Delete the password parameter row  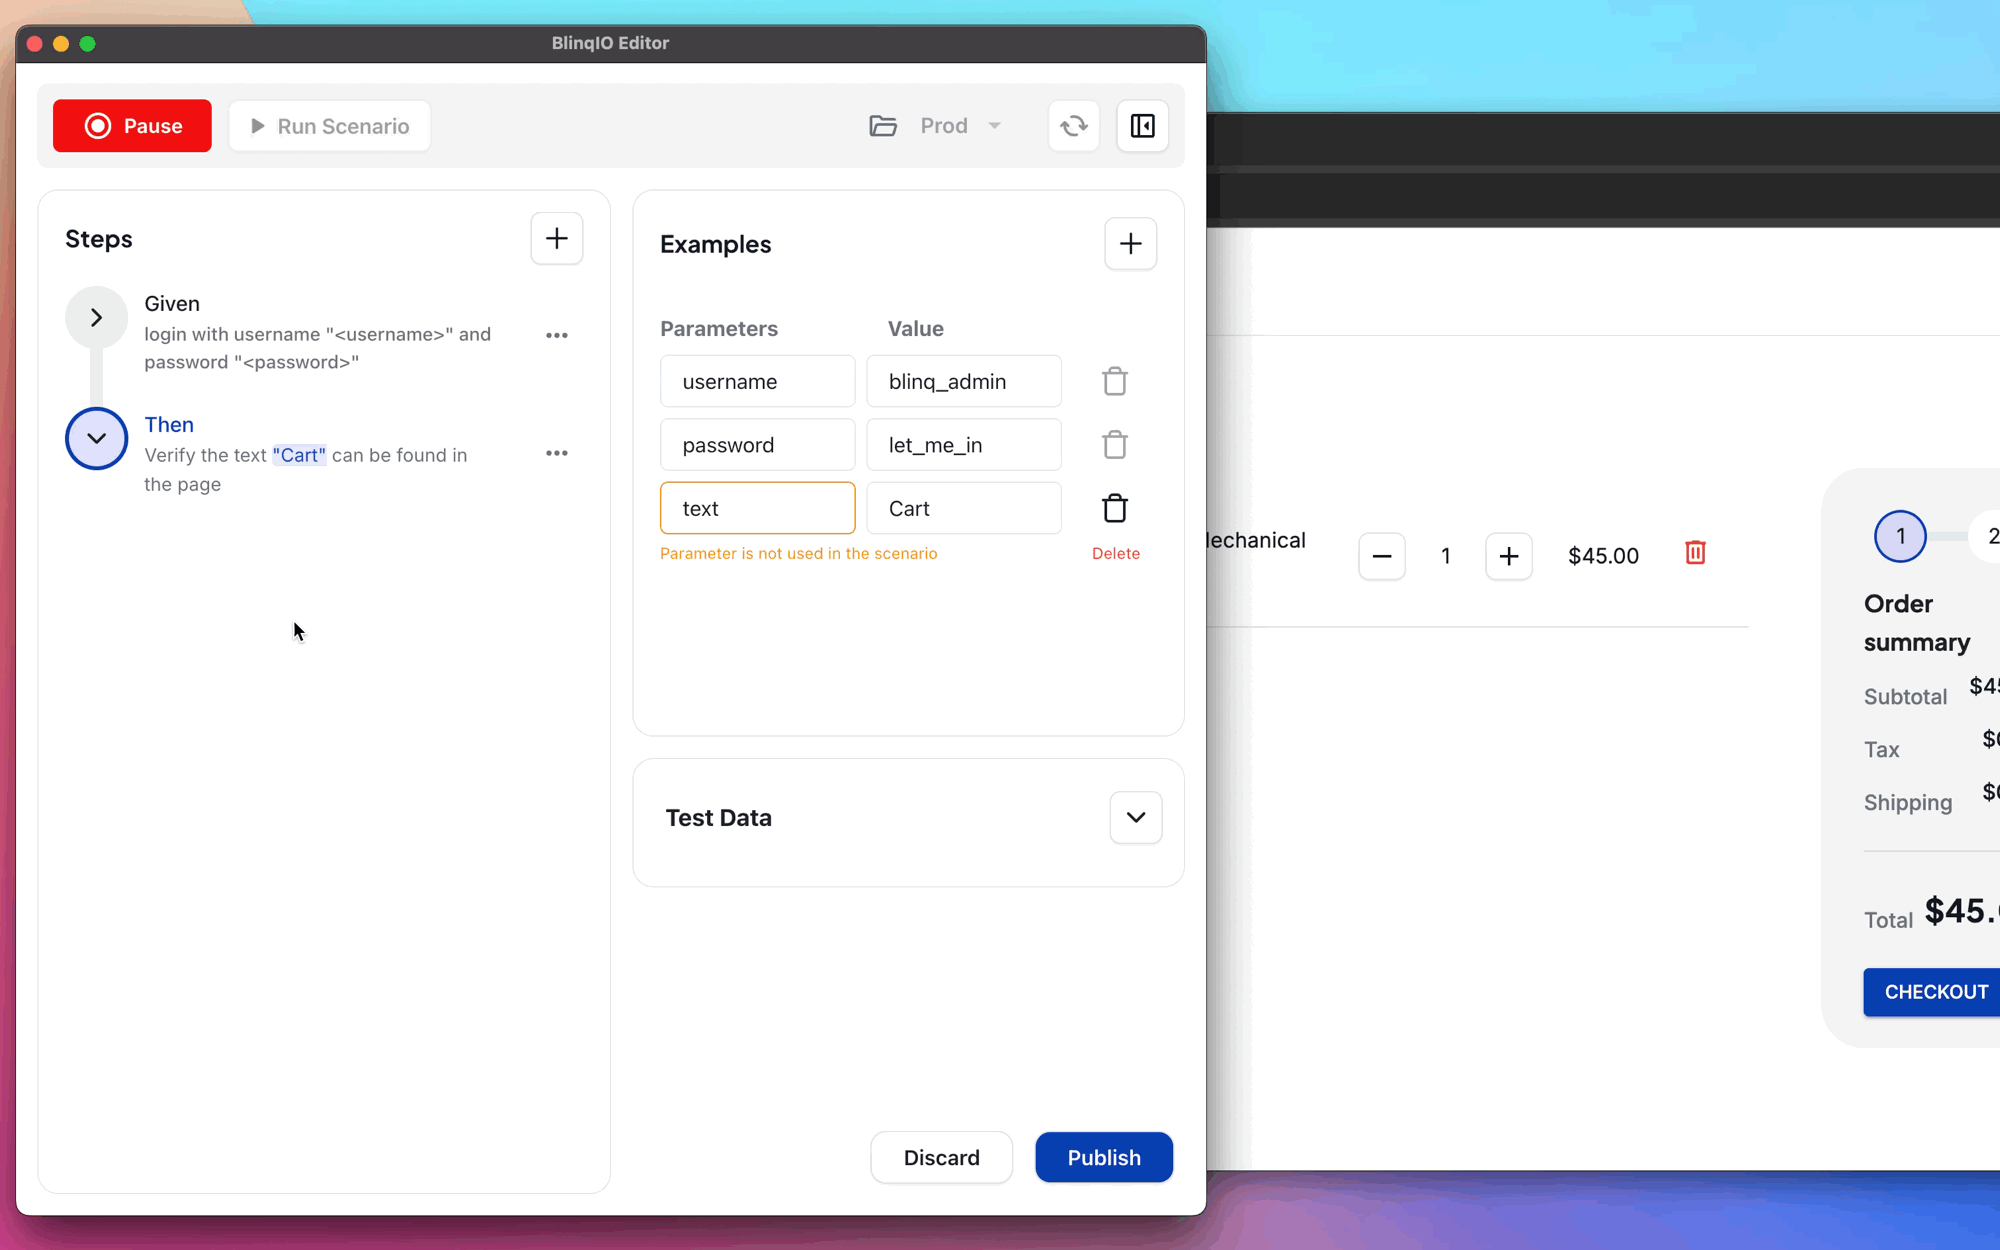[x=1114, y=445]
